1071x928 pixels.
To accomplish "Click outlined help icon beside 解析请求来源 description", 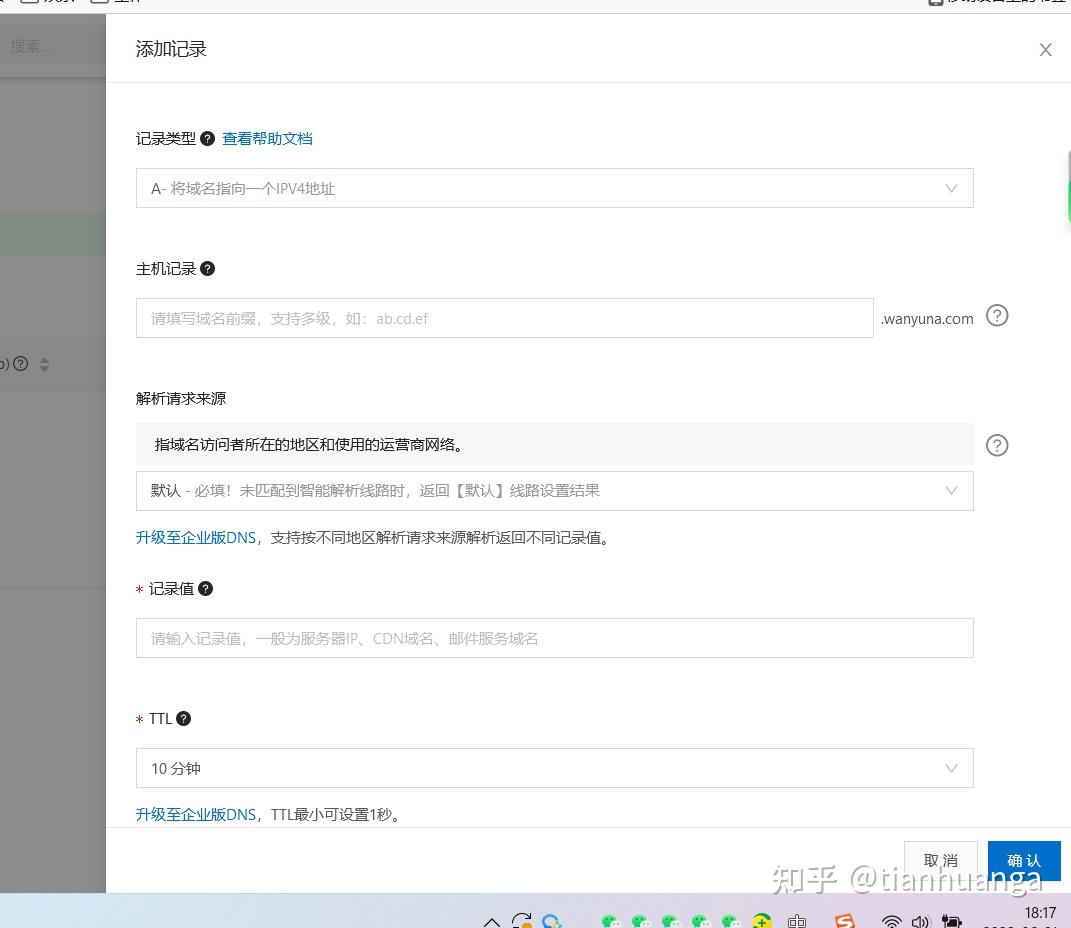I will click(996, 446).
